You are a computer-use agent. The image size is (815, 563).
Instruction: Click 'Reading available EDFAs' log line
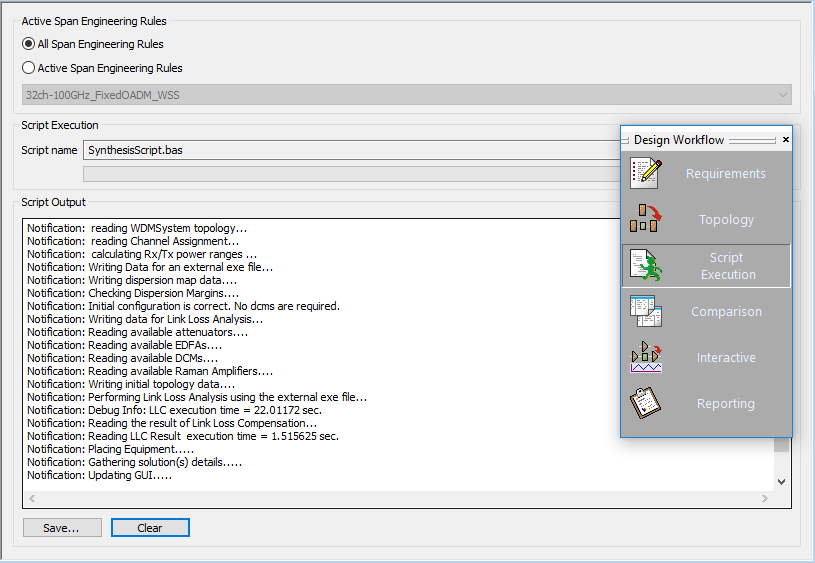(x=125, y=345)
